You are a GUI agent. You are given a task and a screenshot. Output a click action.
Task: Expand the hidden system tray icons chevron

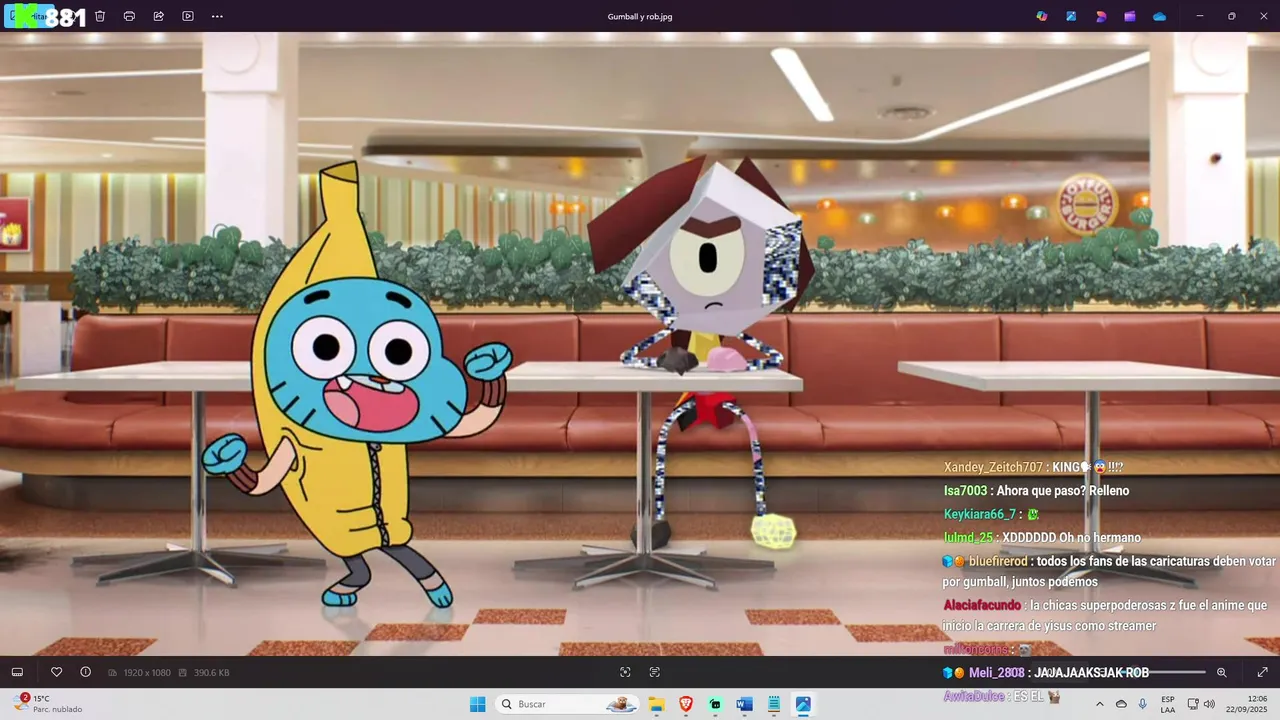tap(1100, 704)
